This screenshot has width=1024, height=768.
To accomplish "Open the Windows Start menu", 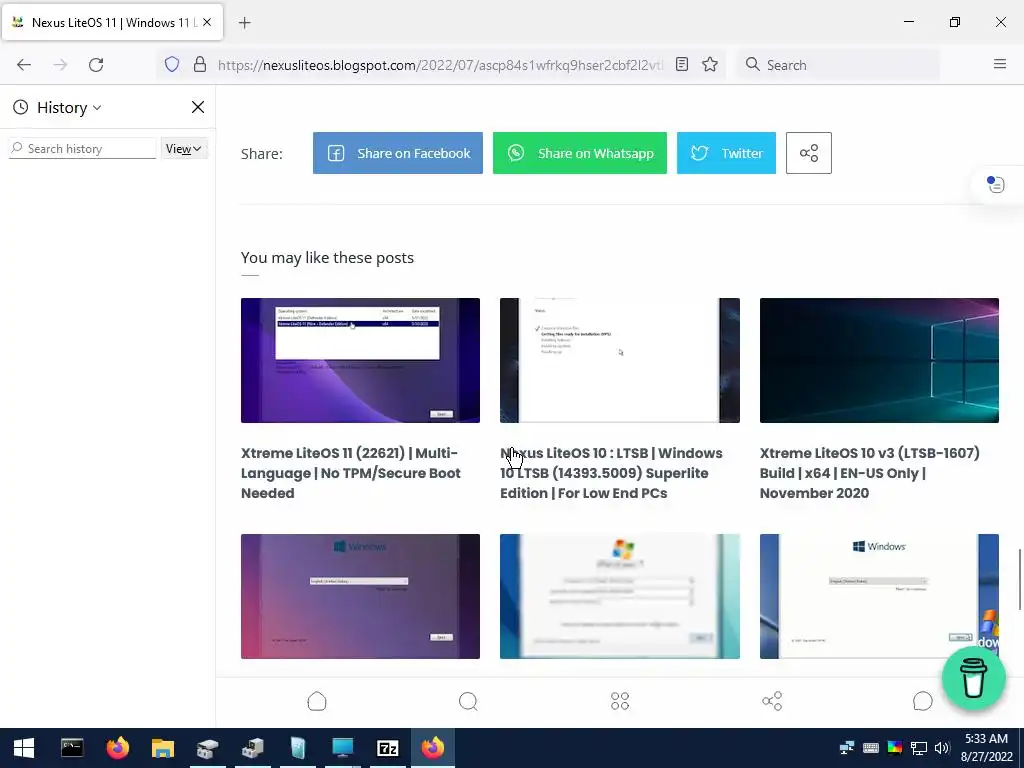I will (x=24, y=748).
